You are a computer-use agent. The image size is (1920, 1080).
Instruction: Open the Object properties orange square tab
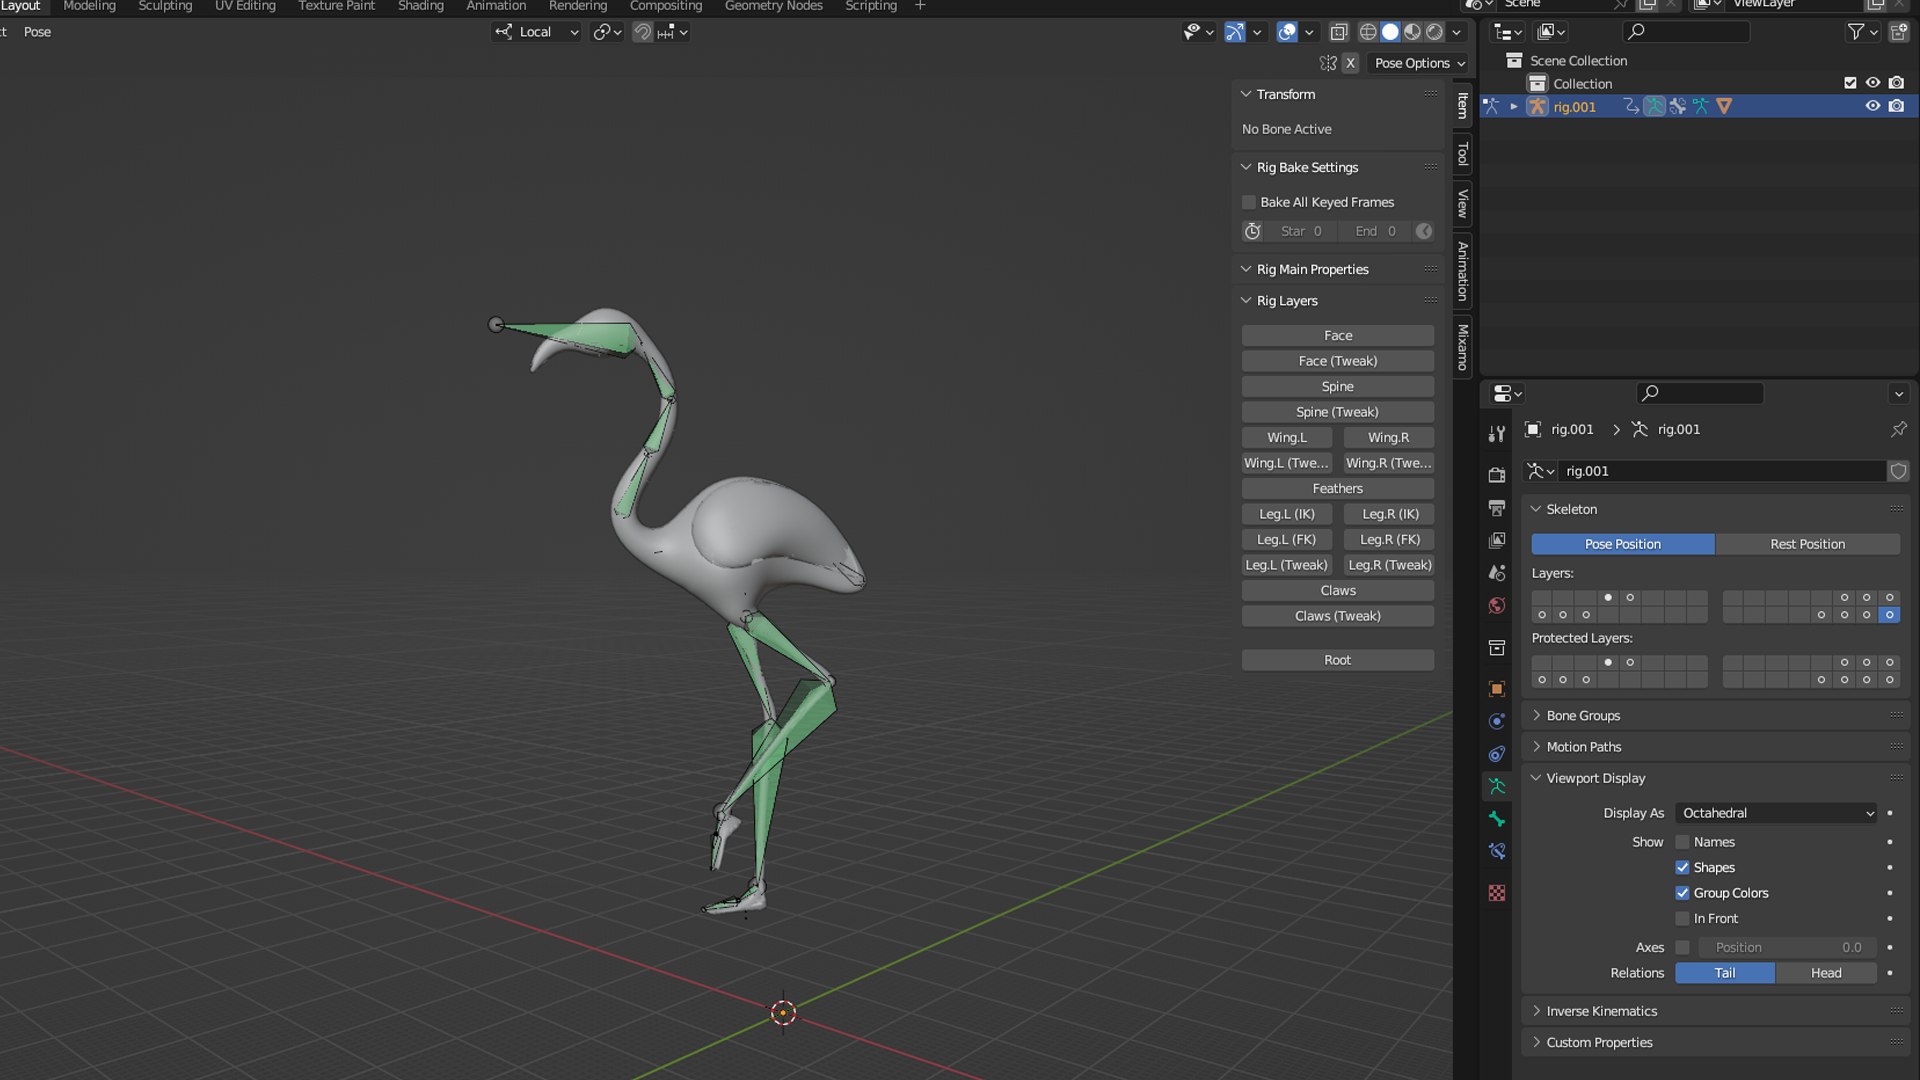click(x=1496, y=689)
